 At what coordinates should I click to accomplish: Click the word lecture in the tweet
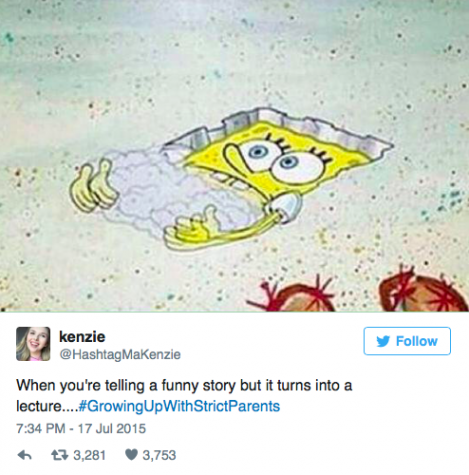[x=38, y=406]
